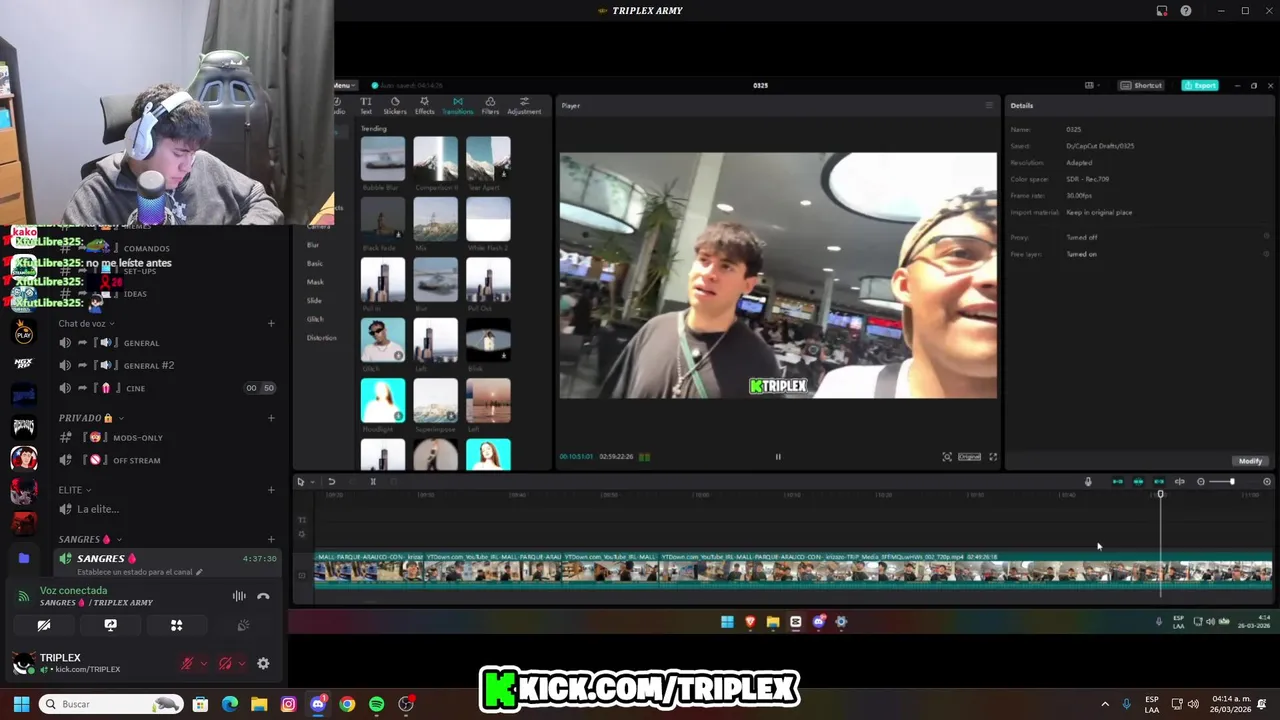Toggle Discord noise suppression icon
Screen dimensions: 1280x720
pyautogui.click(x=239, y=596)
